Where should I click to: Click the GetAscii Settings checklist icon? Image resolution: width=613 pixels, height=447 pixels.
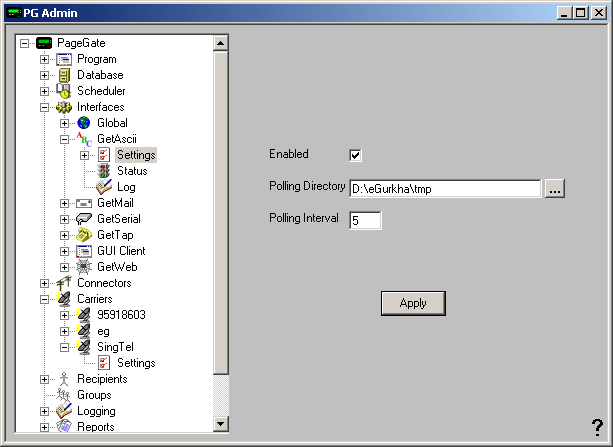(104, 155)
